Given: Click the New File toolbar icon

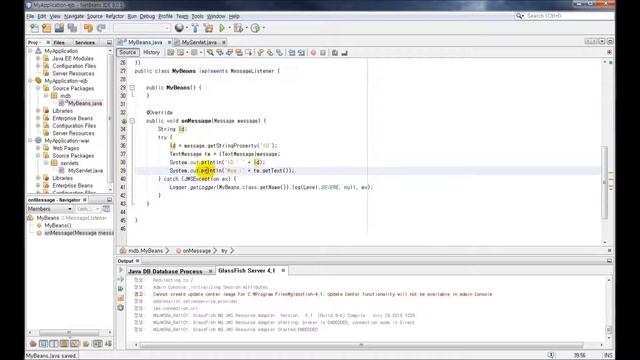Looking at the screenshot, I should click(x=34, y=28).
